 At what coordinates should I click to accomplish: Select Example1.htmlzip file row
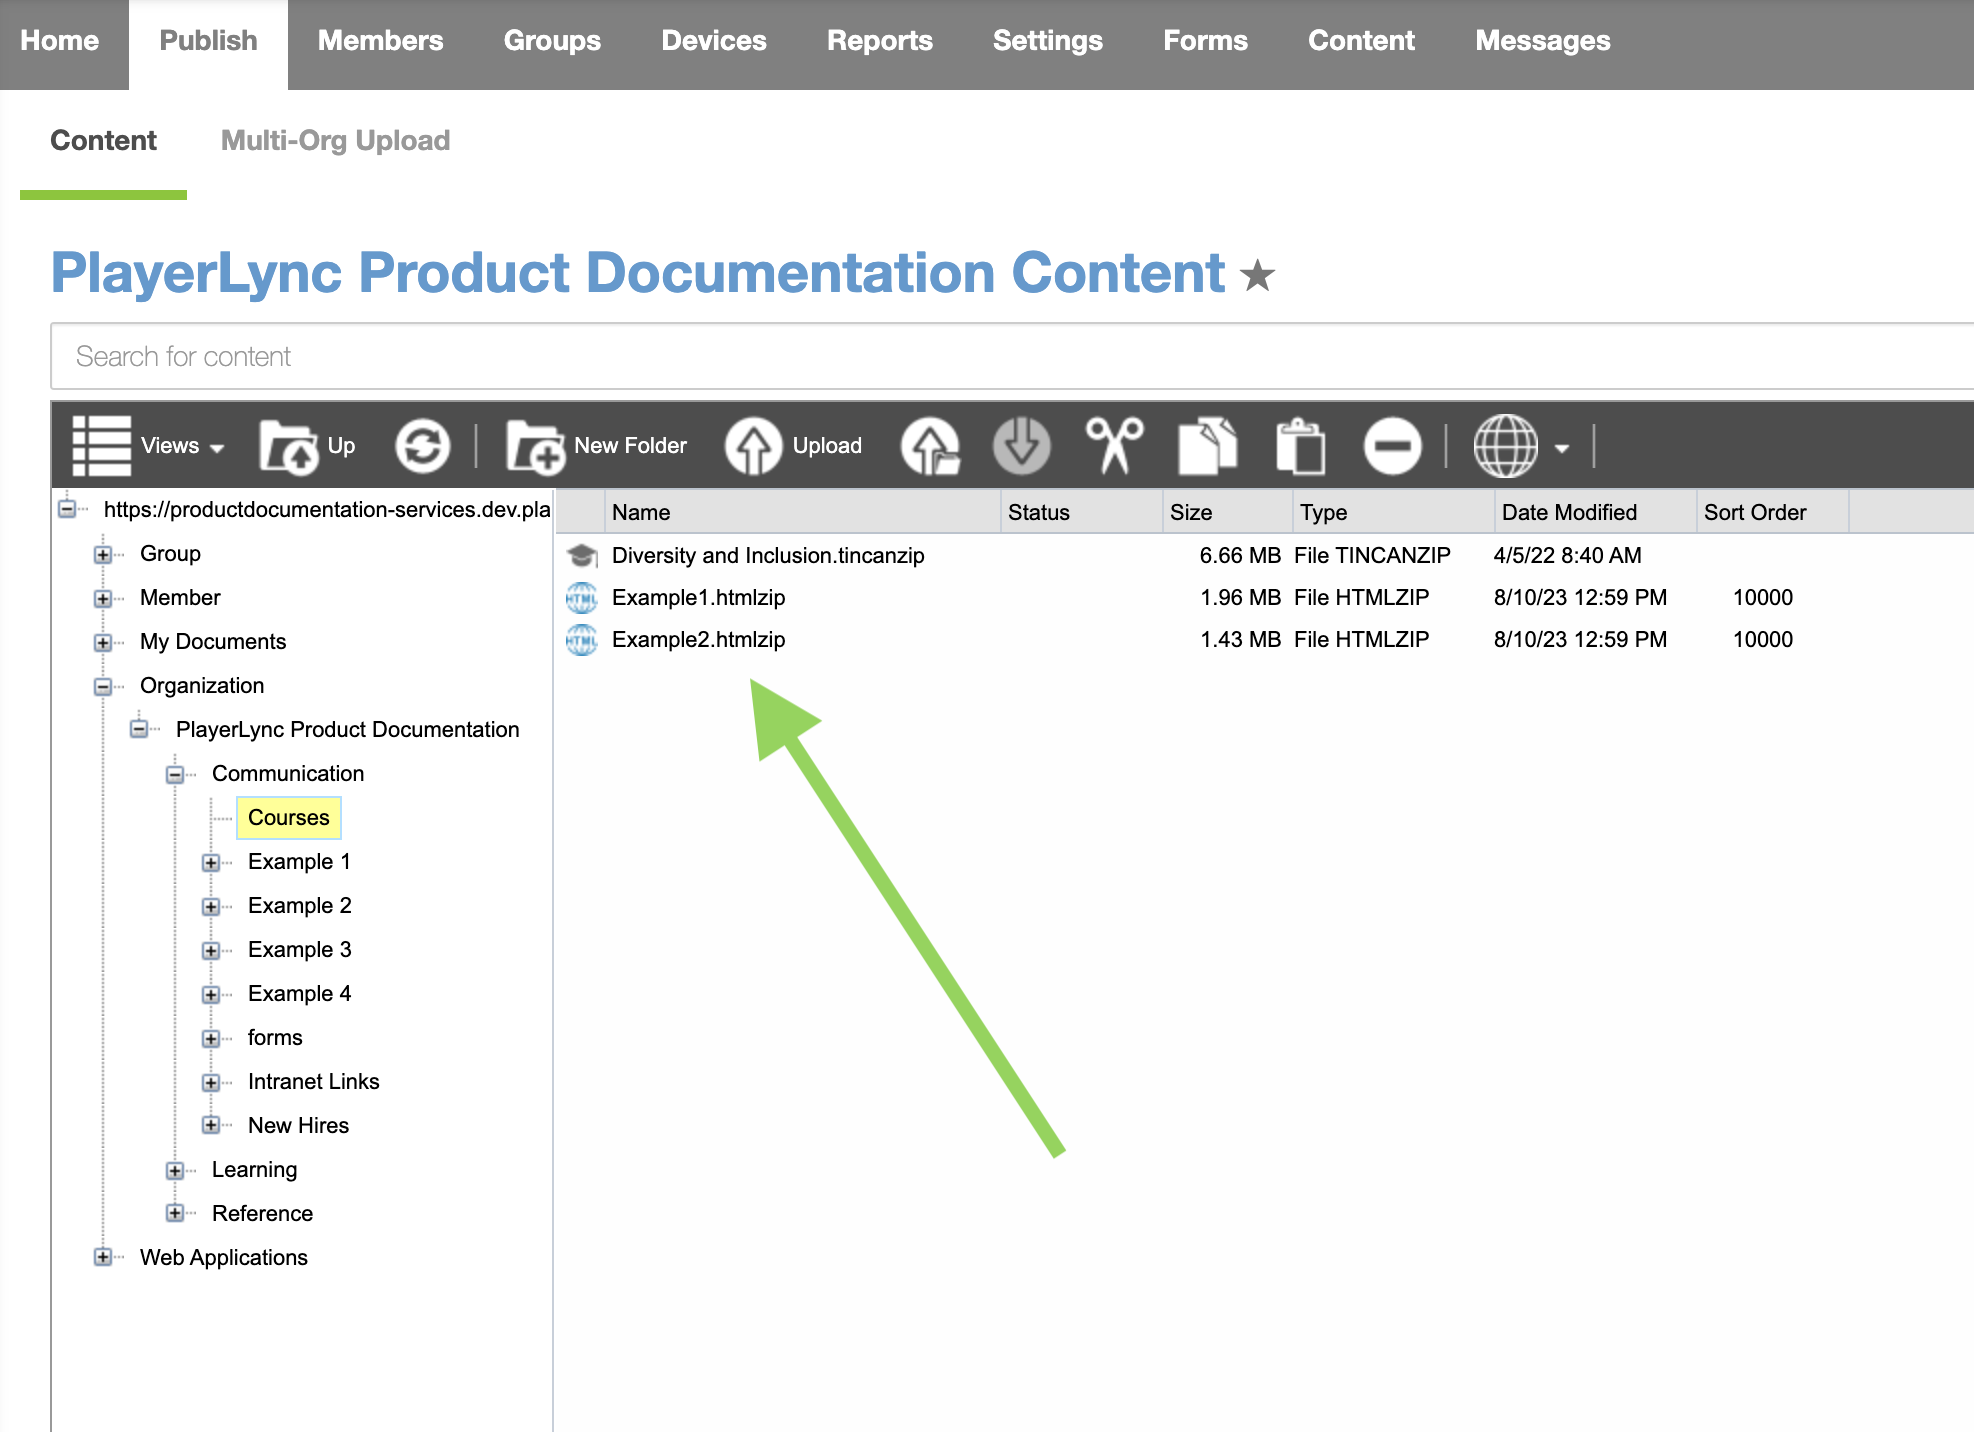coord(1264,598)
